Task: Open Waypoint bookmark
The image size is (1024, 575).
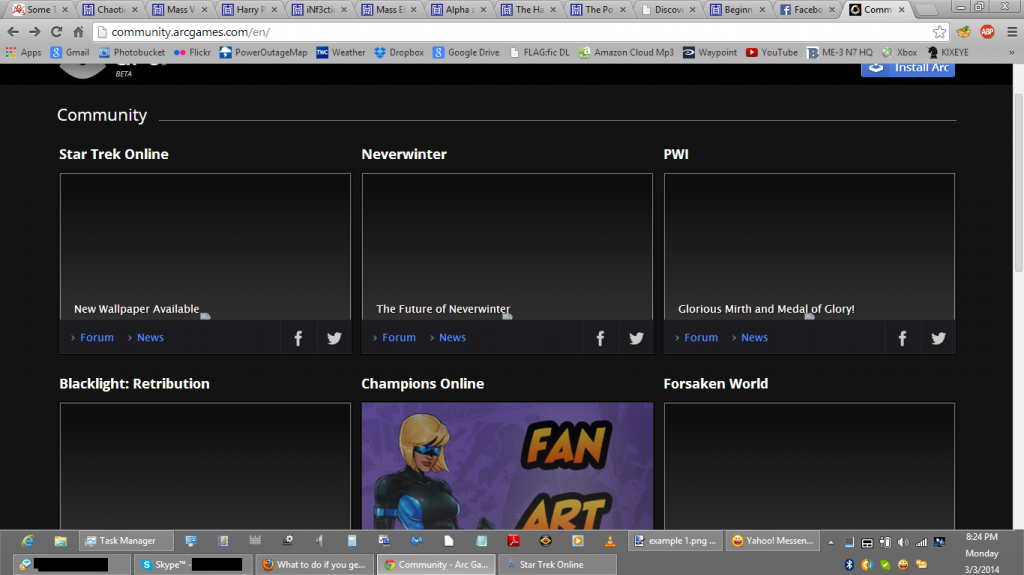Action: tap(710, 52)
